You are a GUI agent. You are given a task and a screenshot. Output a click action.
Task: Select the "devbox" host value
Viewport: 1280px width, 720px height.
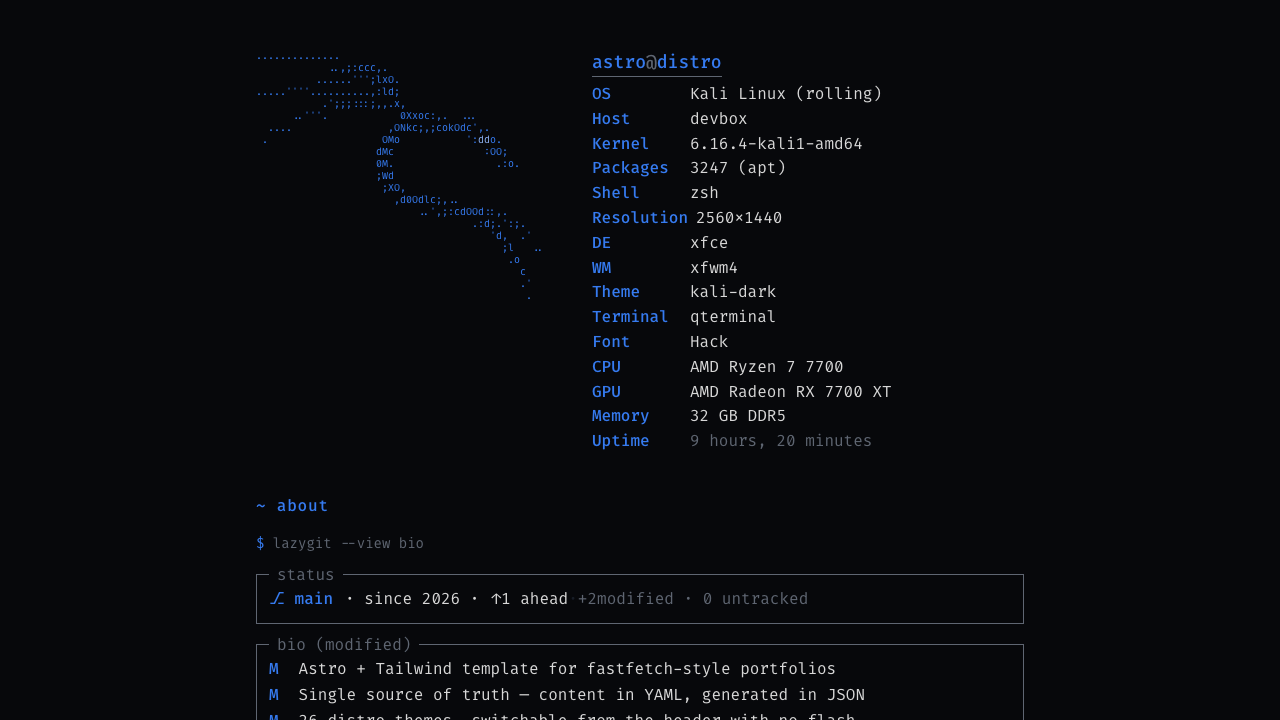tap(719, 119)
